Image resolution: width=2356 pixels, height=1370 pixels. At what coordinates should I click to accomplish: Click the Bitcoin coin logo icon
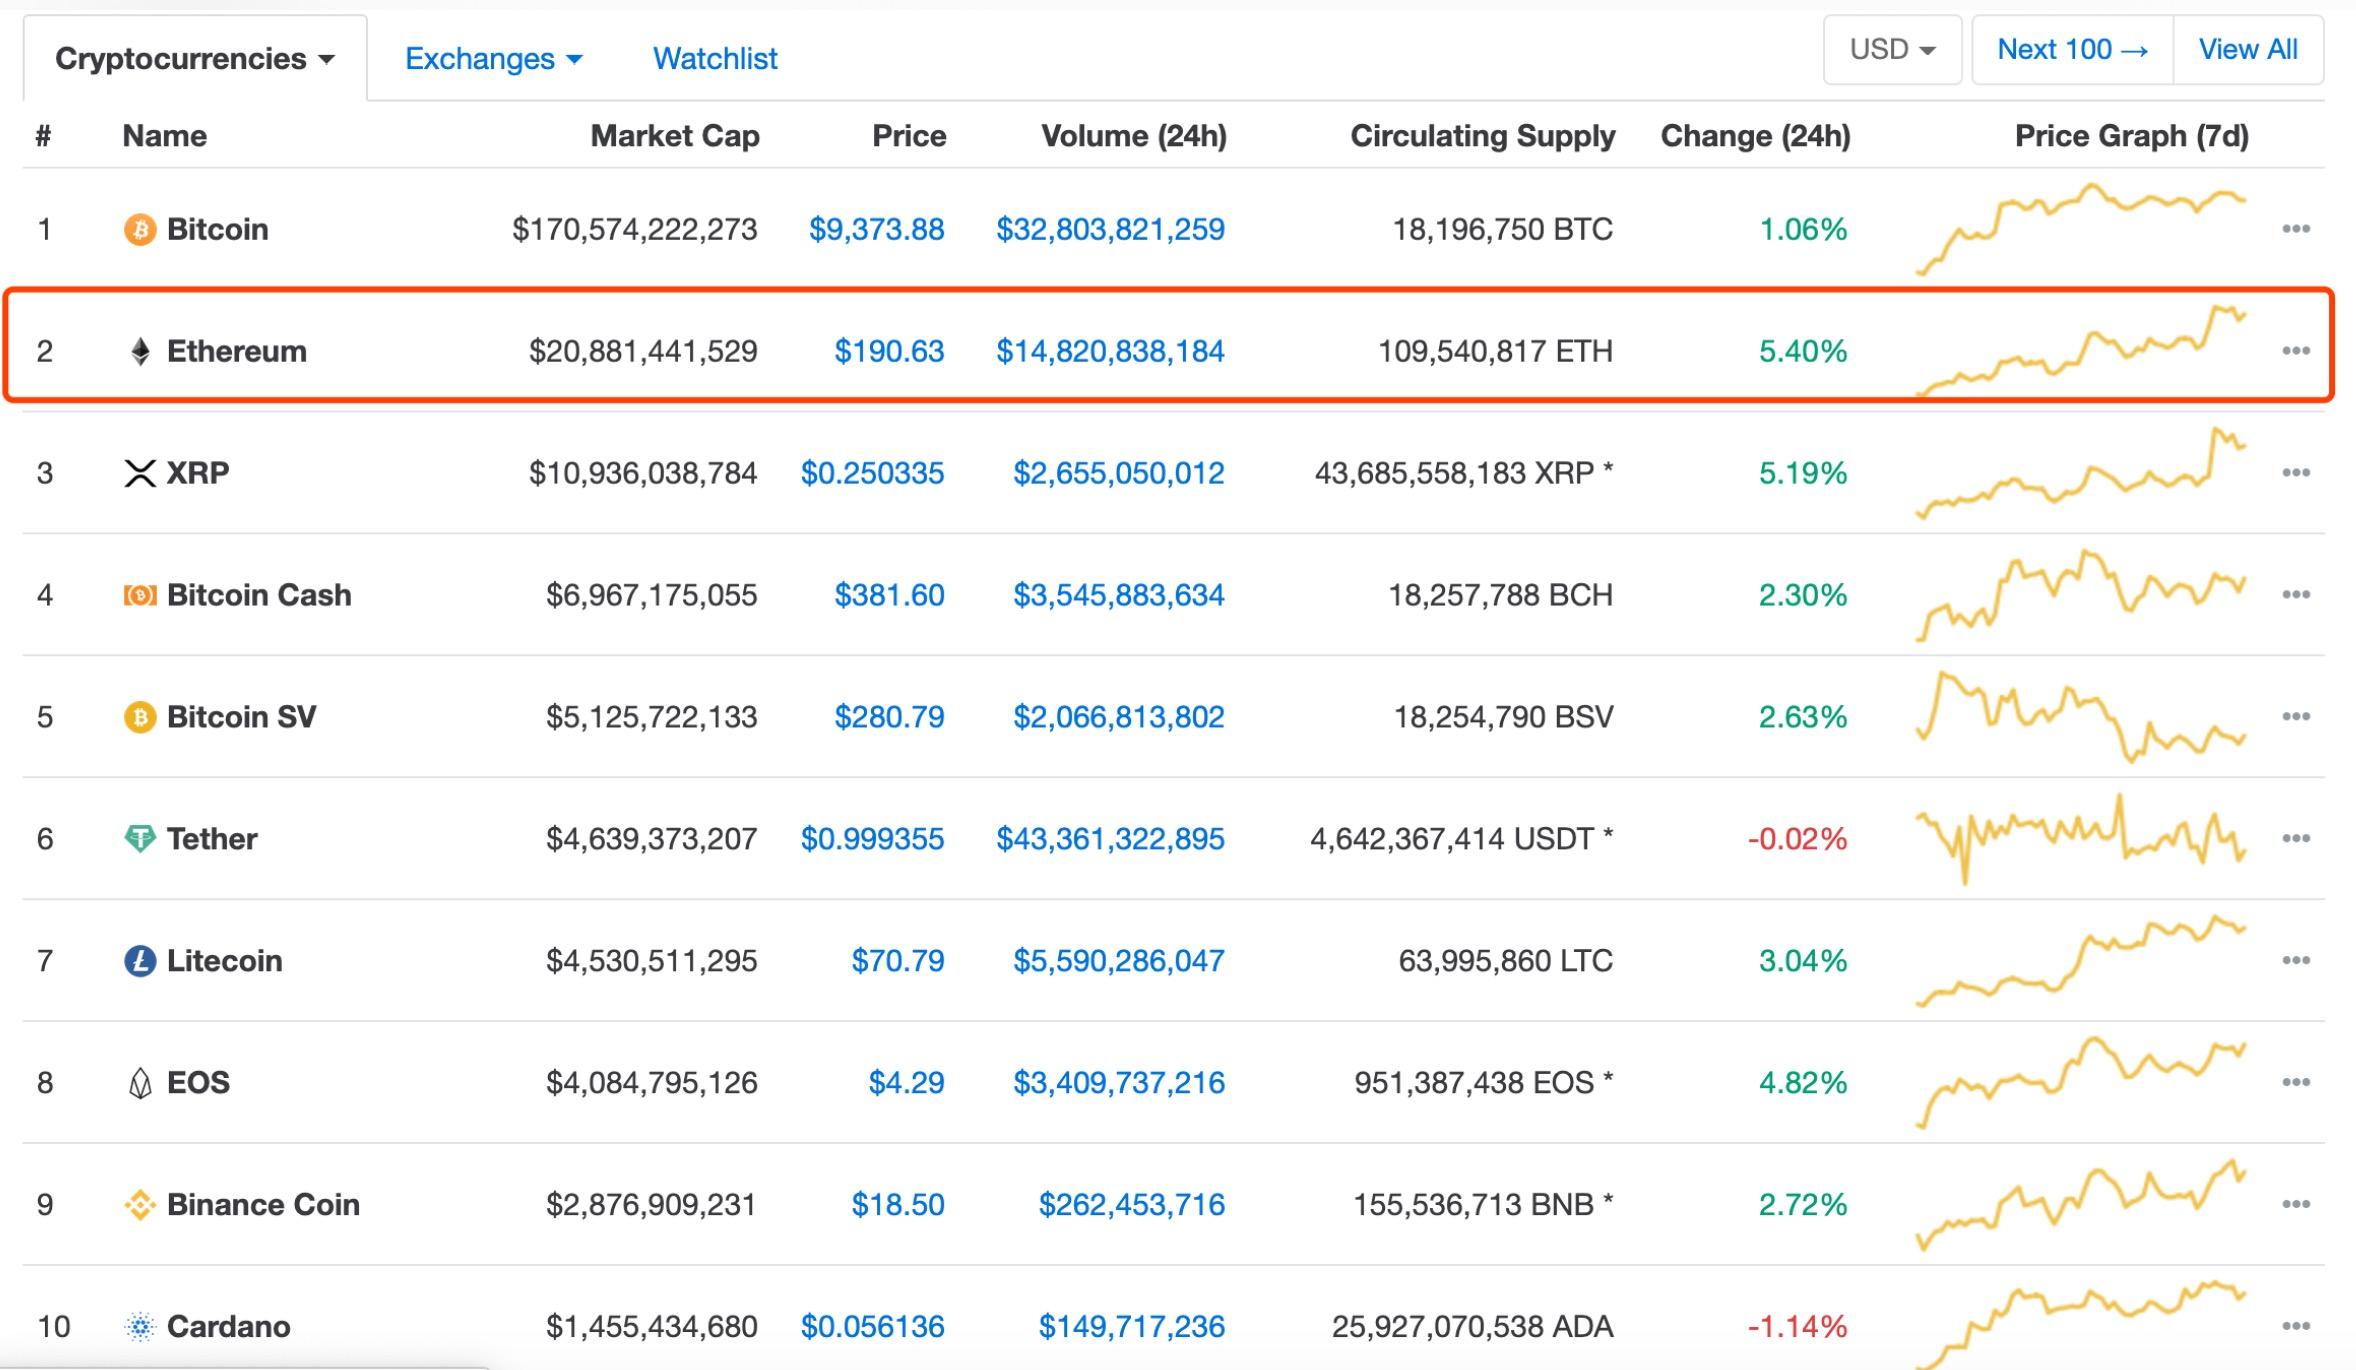click(x=139, y=230)
